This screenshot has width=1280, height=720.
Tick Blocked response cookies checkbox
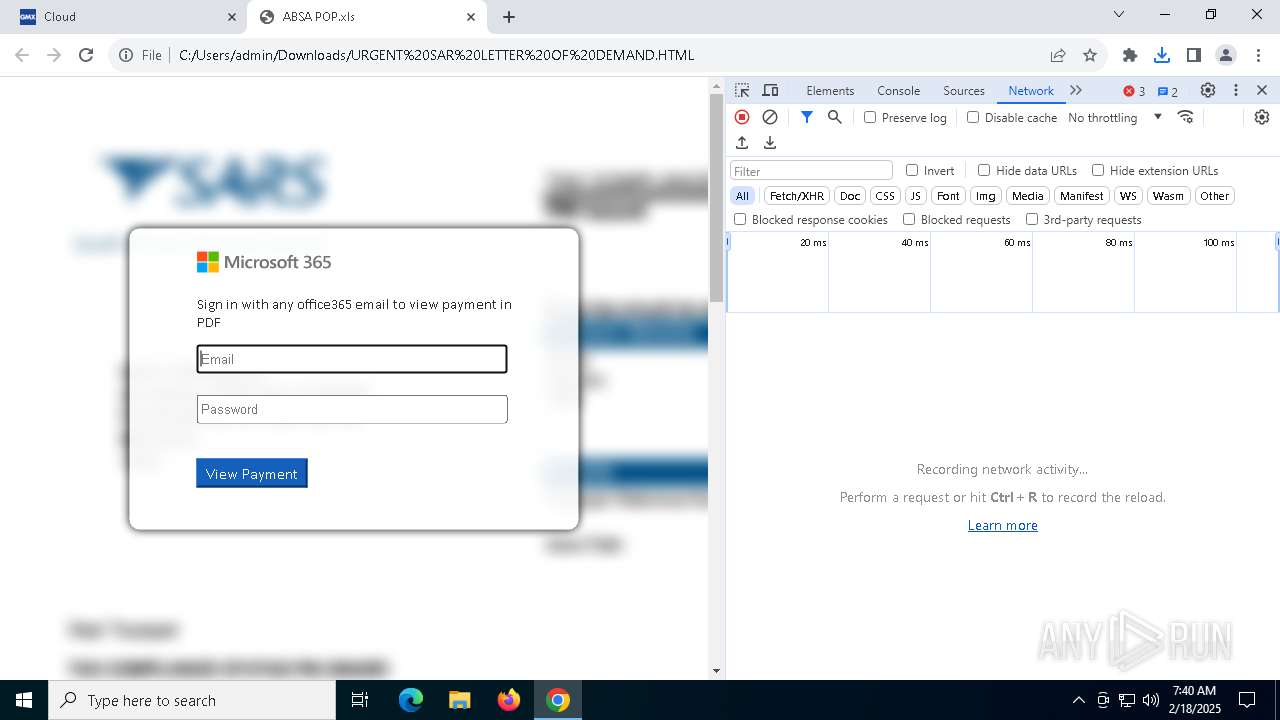[x=740, y=219]
